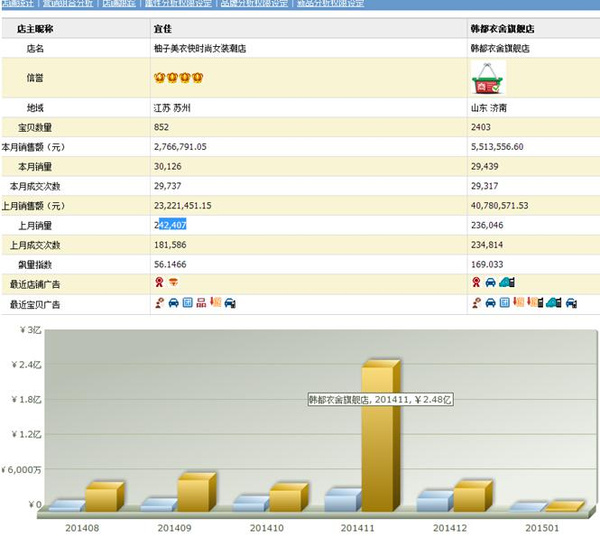The height and width of the screenshot is (537, 600).
Task: Click the region value 山东 济南
Action: (489, 108)
